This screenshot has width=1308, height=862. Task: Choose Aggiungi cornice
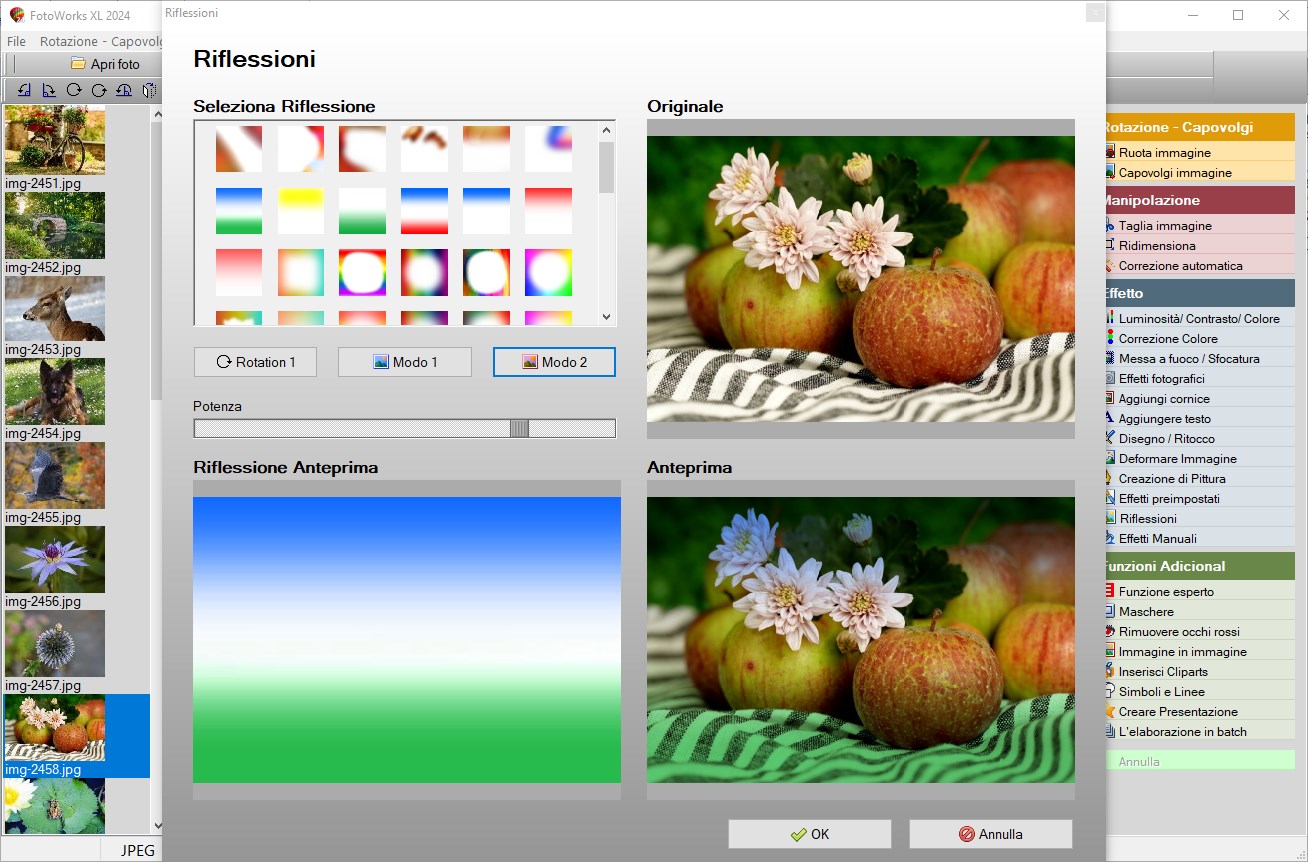pyautogui.click(x=1198, y=398)
